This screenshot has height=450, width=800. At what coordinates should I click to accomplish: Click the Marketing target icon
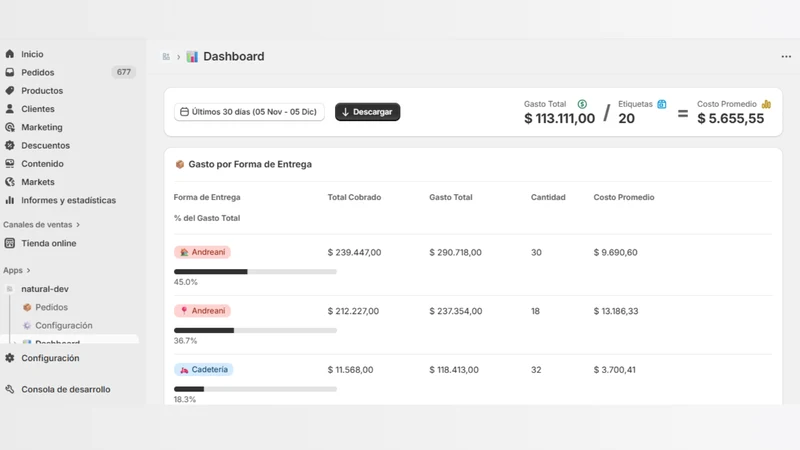pyautogui.click(x=10, y=127)
